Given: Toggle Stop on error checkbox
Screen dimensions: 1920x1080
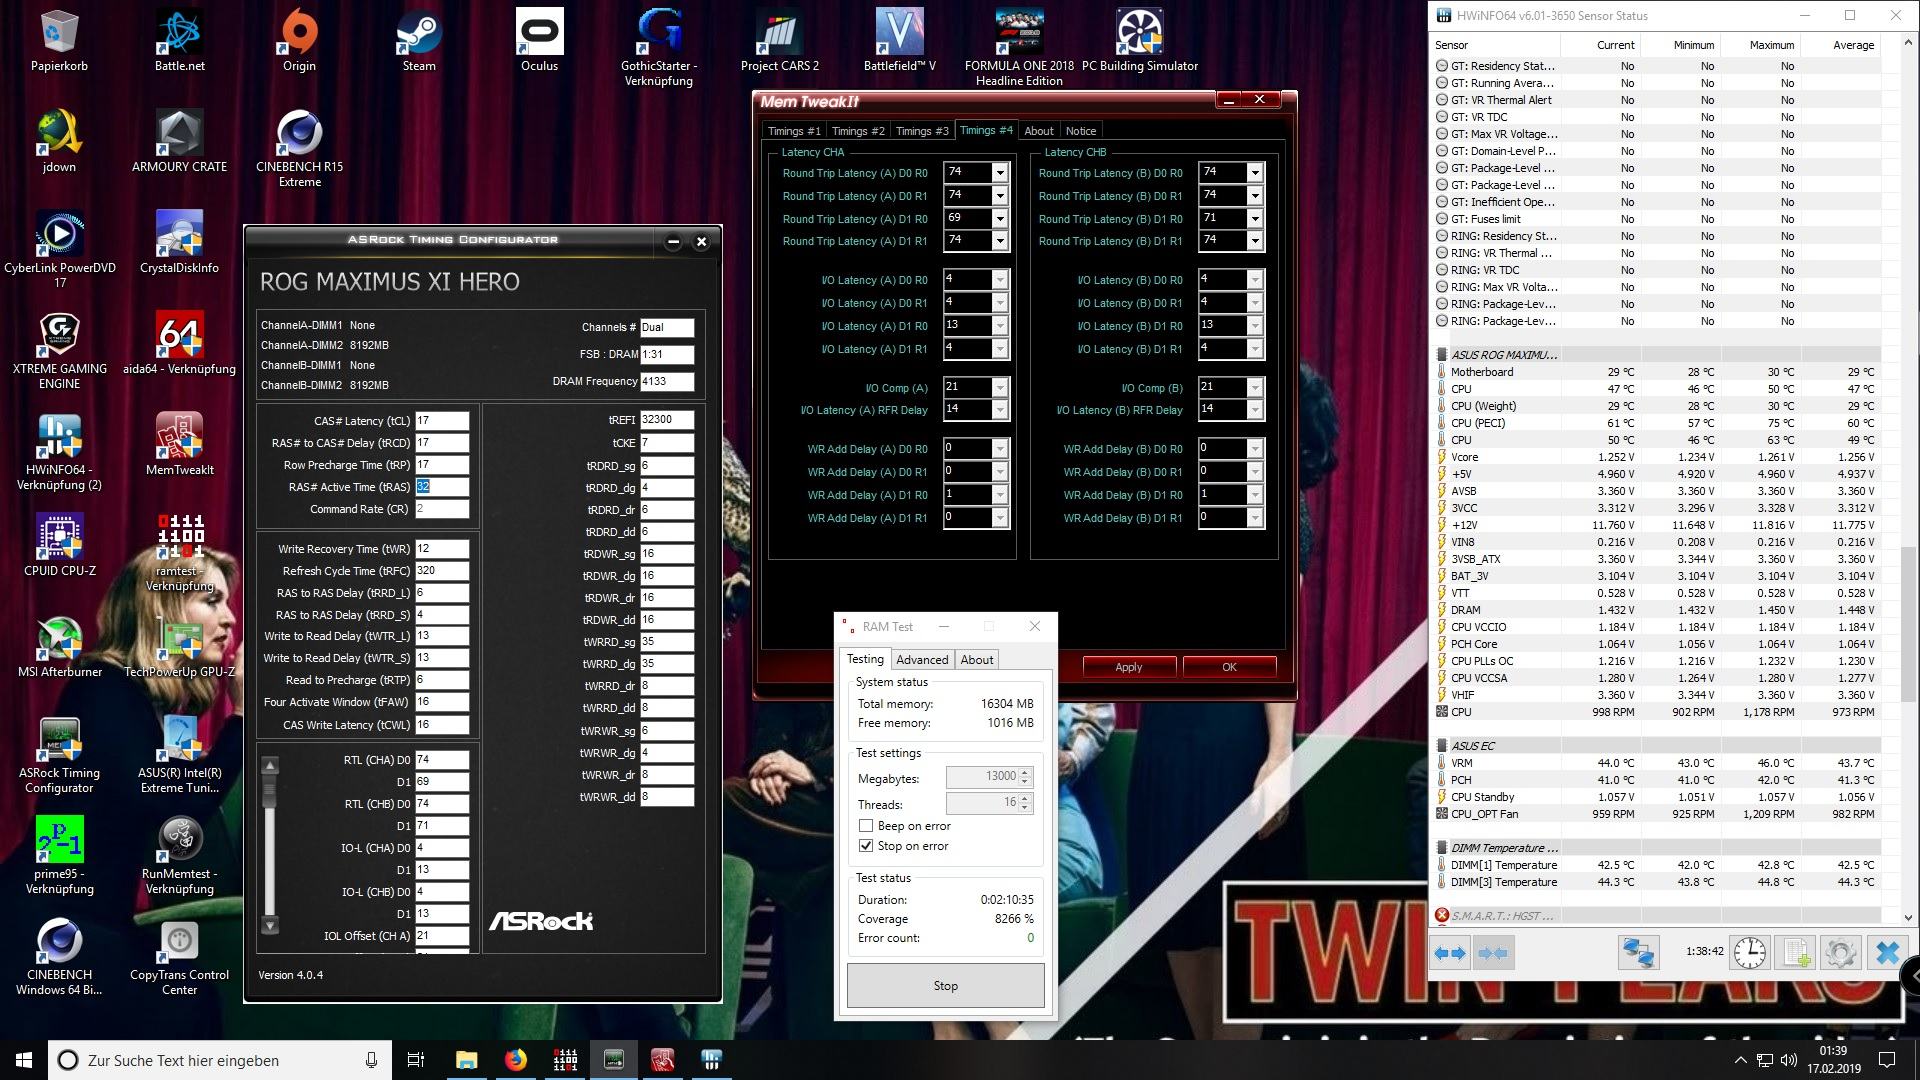Looking at the screenshot, I should click(x=866, y=846).
